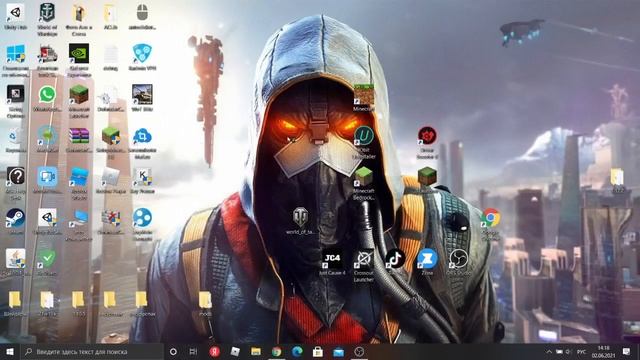Open Cortana circle on taskbar
This screenshot has width=640, height=360.
(x=173, y=351)
